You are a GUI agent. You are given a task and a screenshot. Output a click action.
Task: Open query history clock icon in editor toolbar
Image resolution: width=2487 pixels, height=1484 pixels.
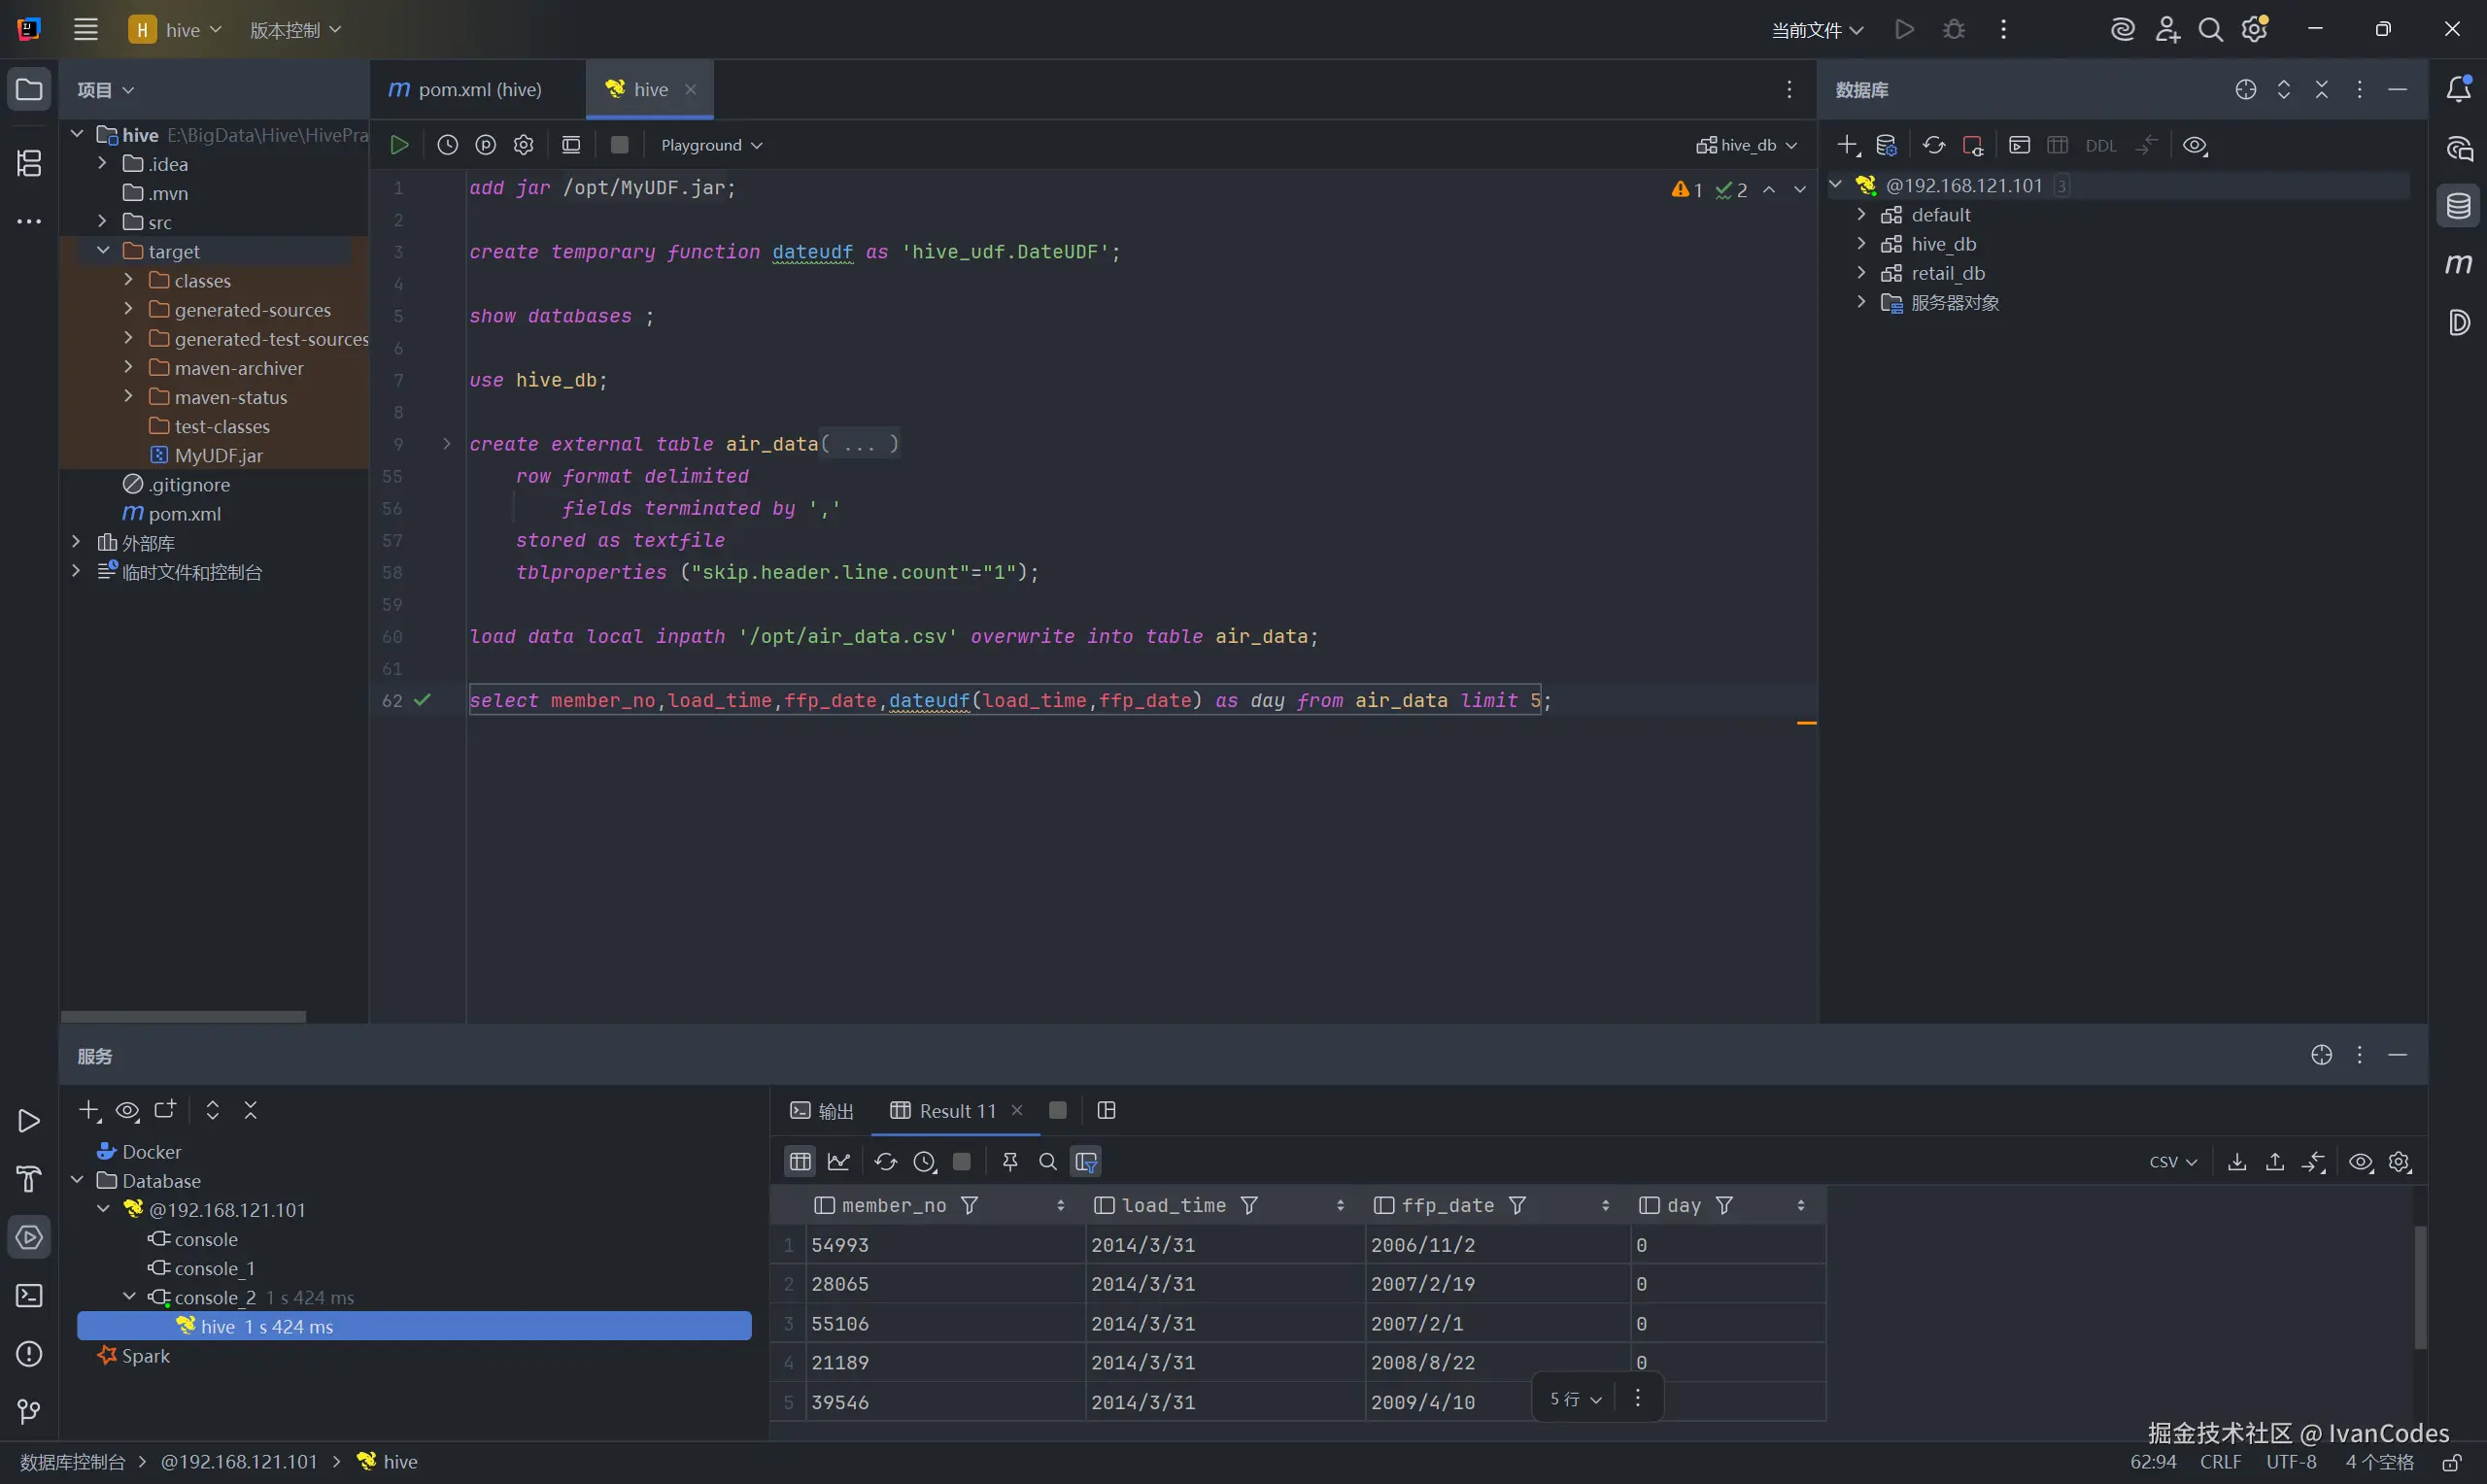click(447, 145)
